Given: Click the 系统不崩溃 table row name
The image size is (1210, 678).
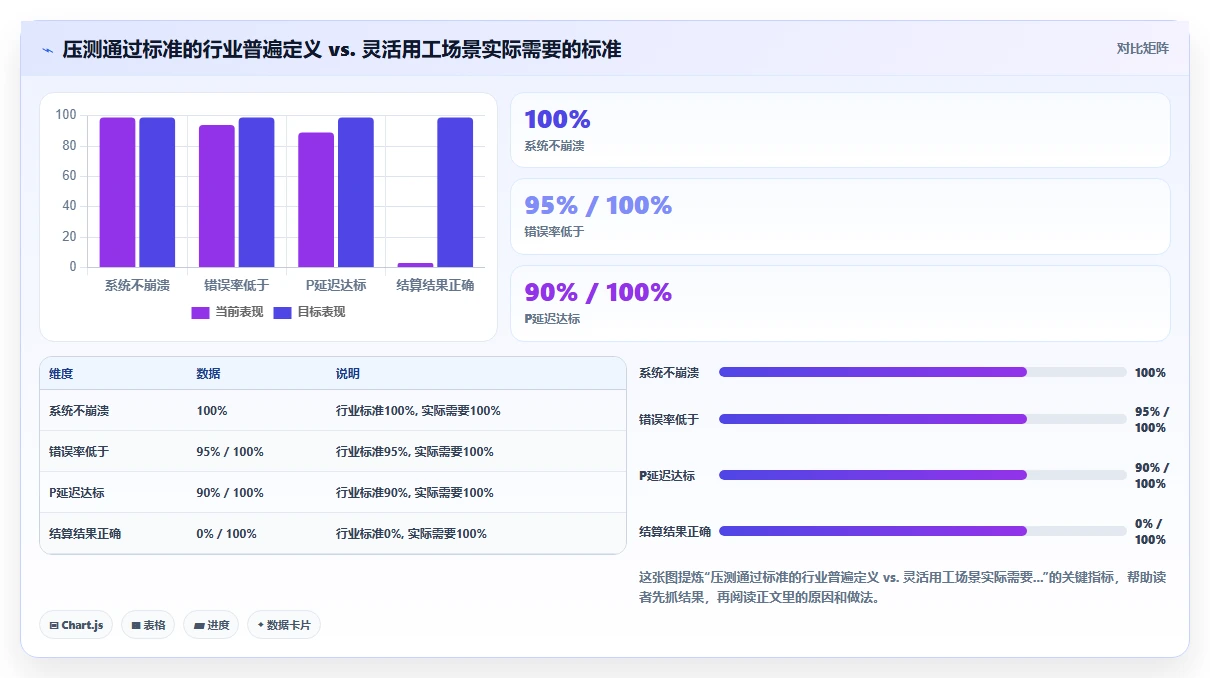Looking at the screenshot, I should pyautogui.click(x=79, y=411).
